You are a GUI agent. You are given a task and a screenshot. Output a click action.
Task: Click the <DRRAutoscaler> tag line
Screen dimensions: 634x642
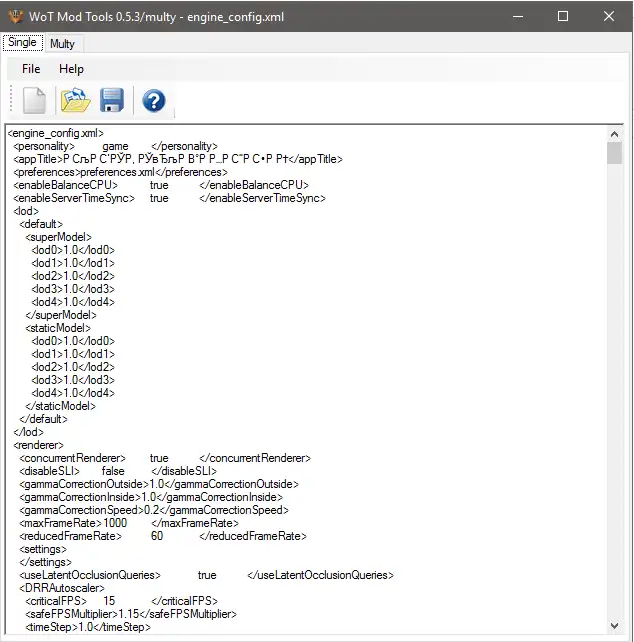62,588
